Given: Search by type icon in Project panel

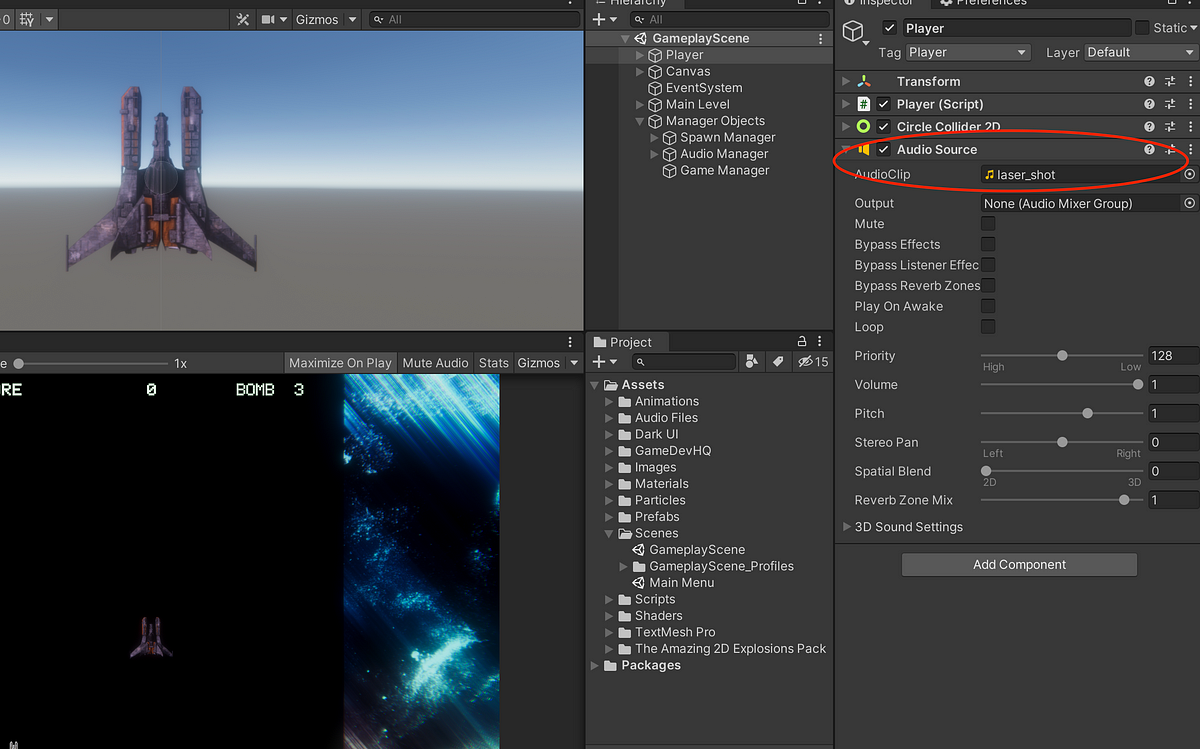Looking at the screenshot, I should click(x=752, y=362).
